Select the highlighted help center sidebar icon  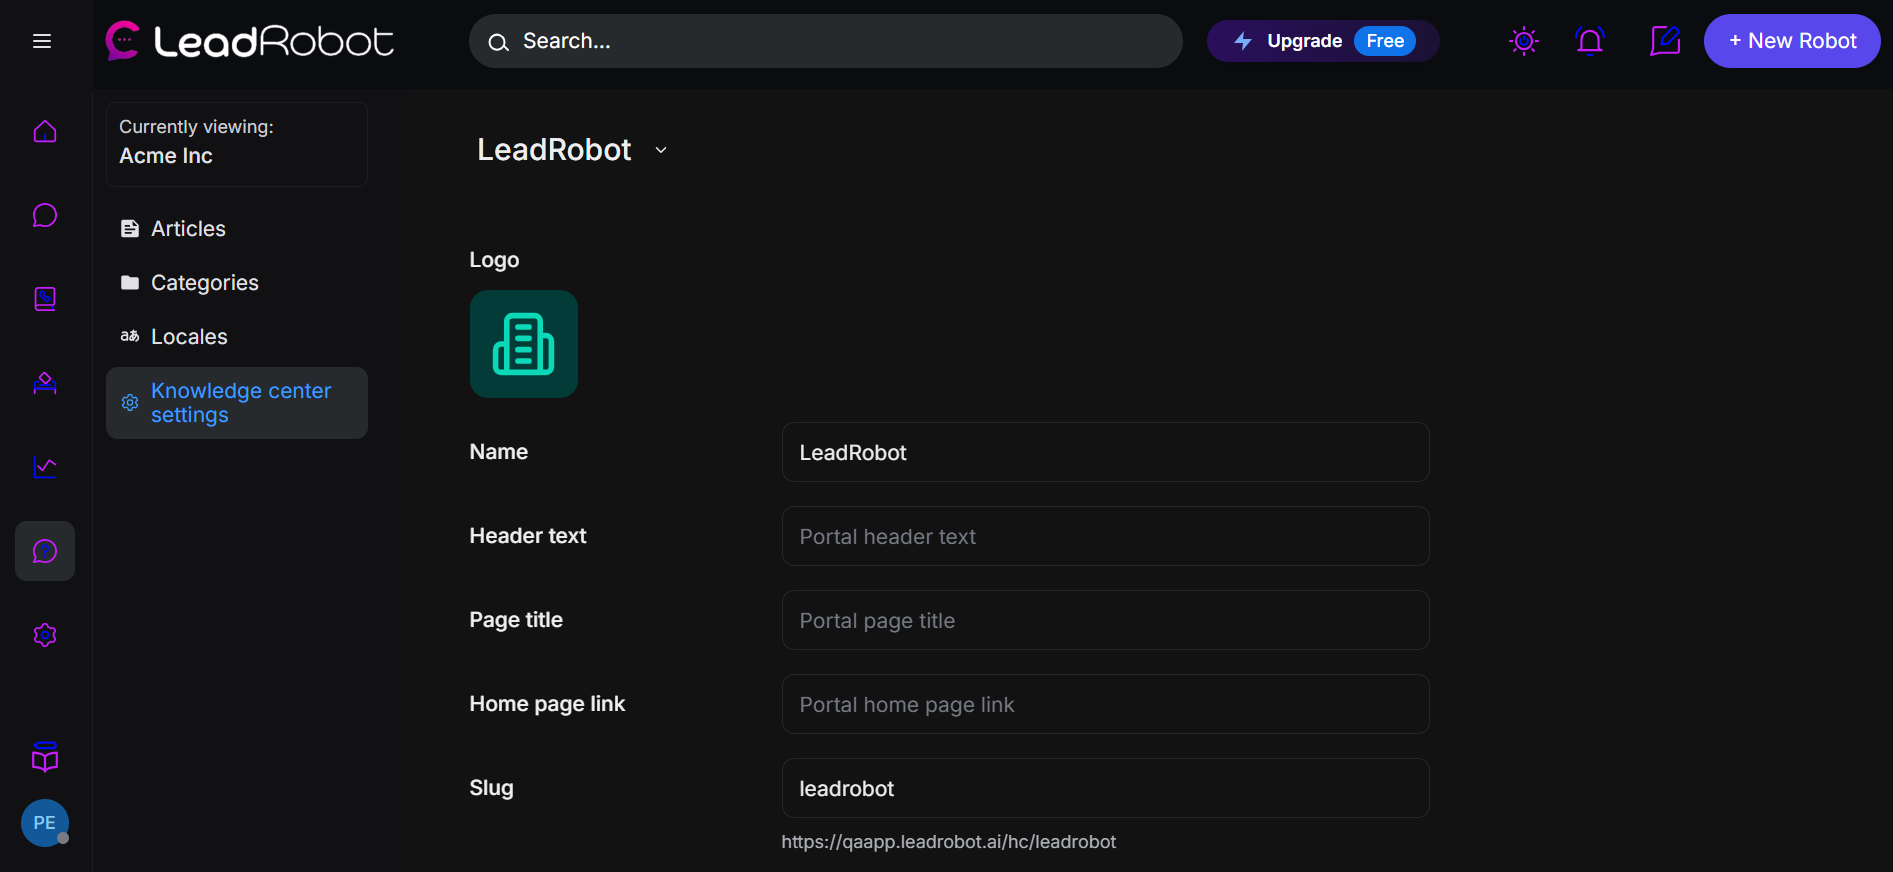point(45,551)
